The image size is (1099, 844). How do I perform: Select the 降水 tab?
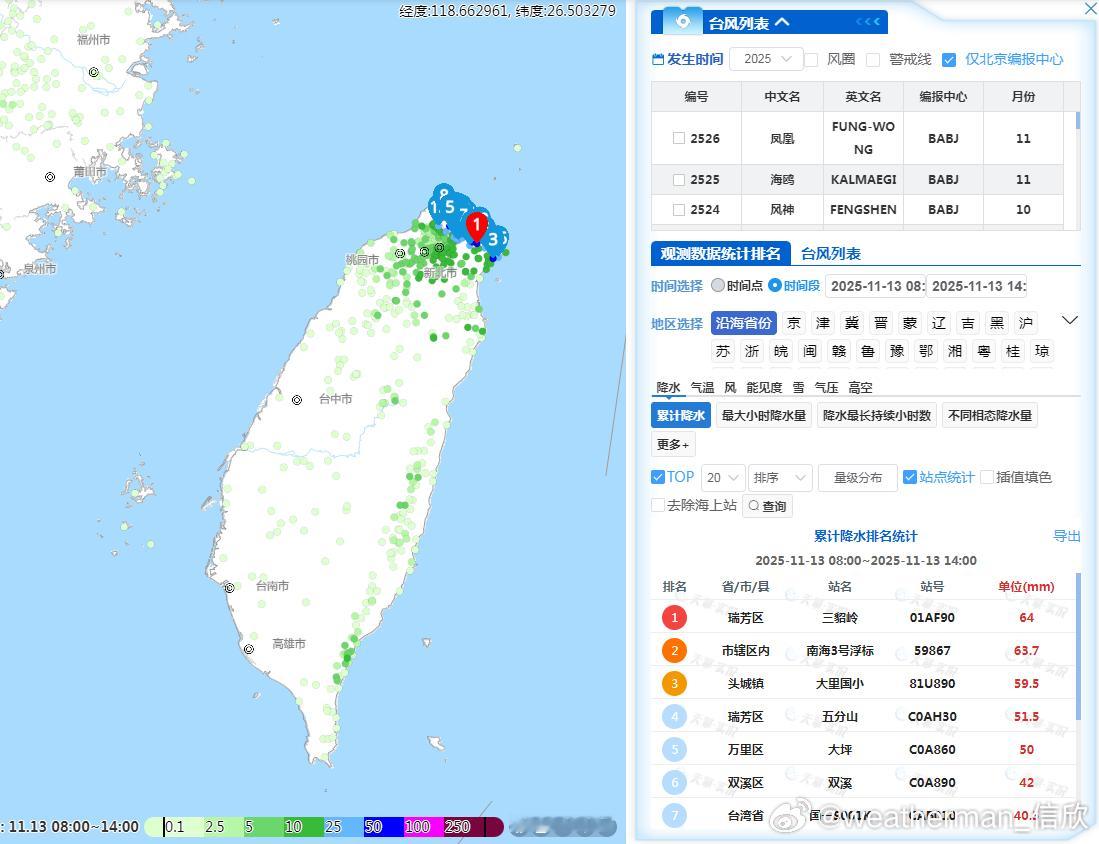click(668, 388)
